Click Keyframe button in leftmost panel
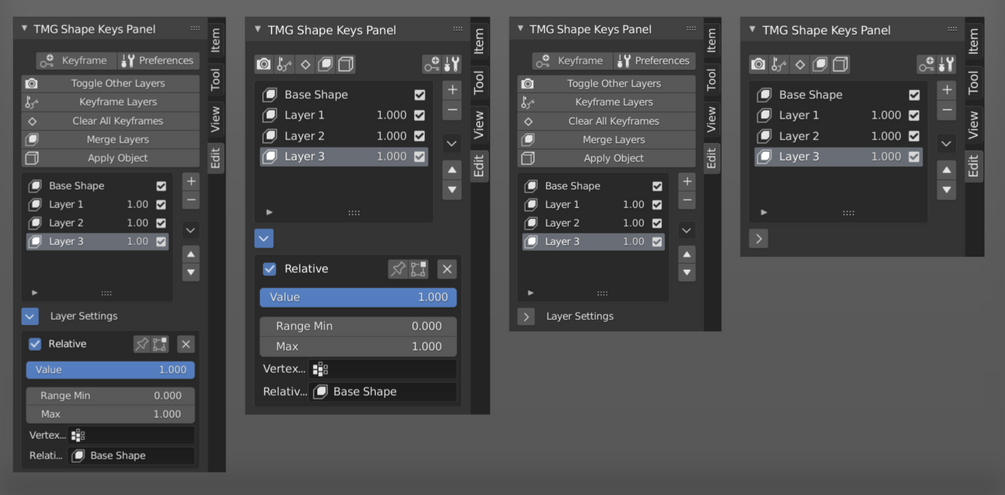Viewport: 1005px width, 495px height. coord(76,61)
